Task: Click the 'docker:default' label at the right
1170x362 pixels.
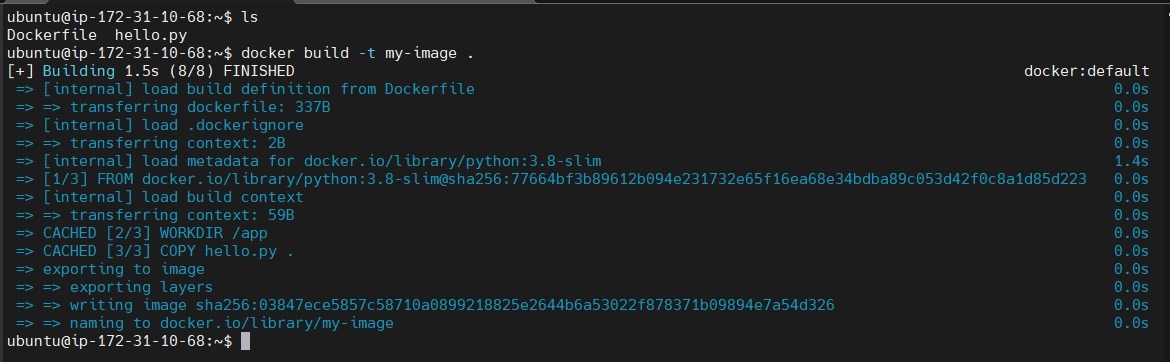Action: point(1086,71)
